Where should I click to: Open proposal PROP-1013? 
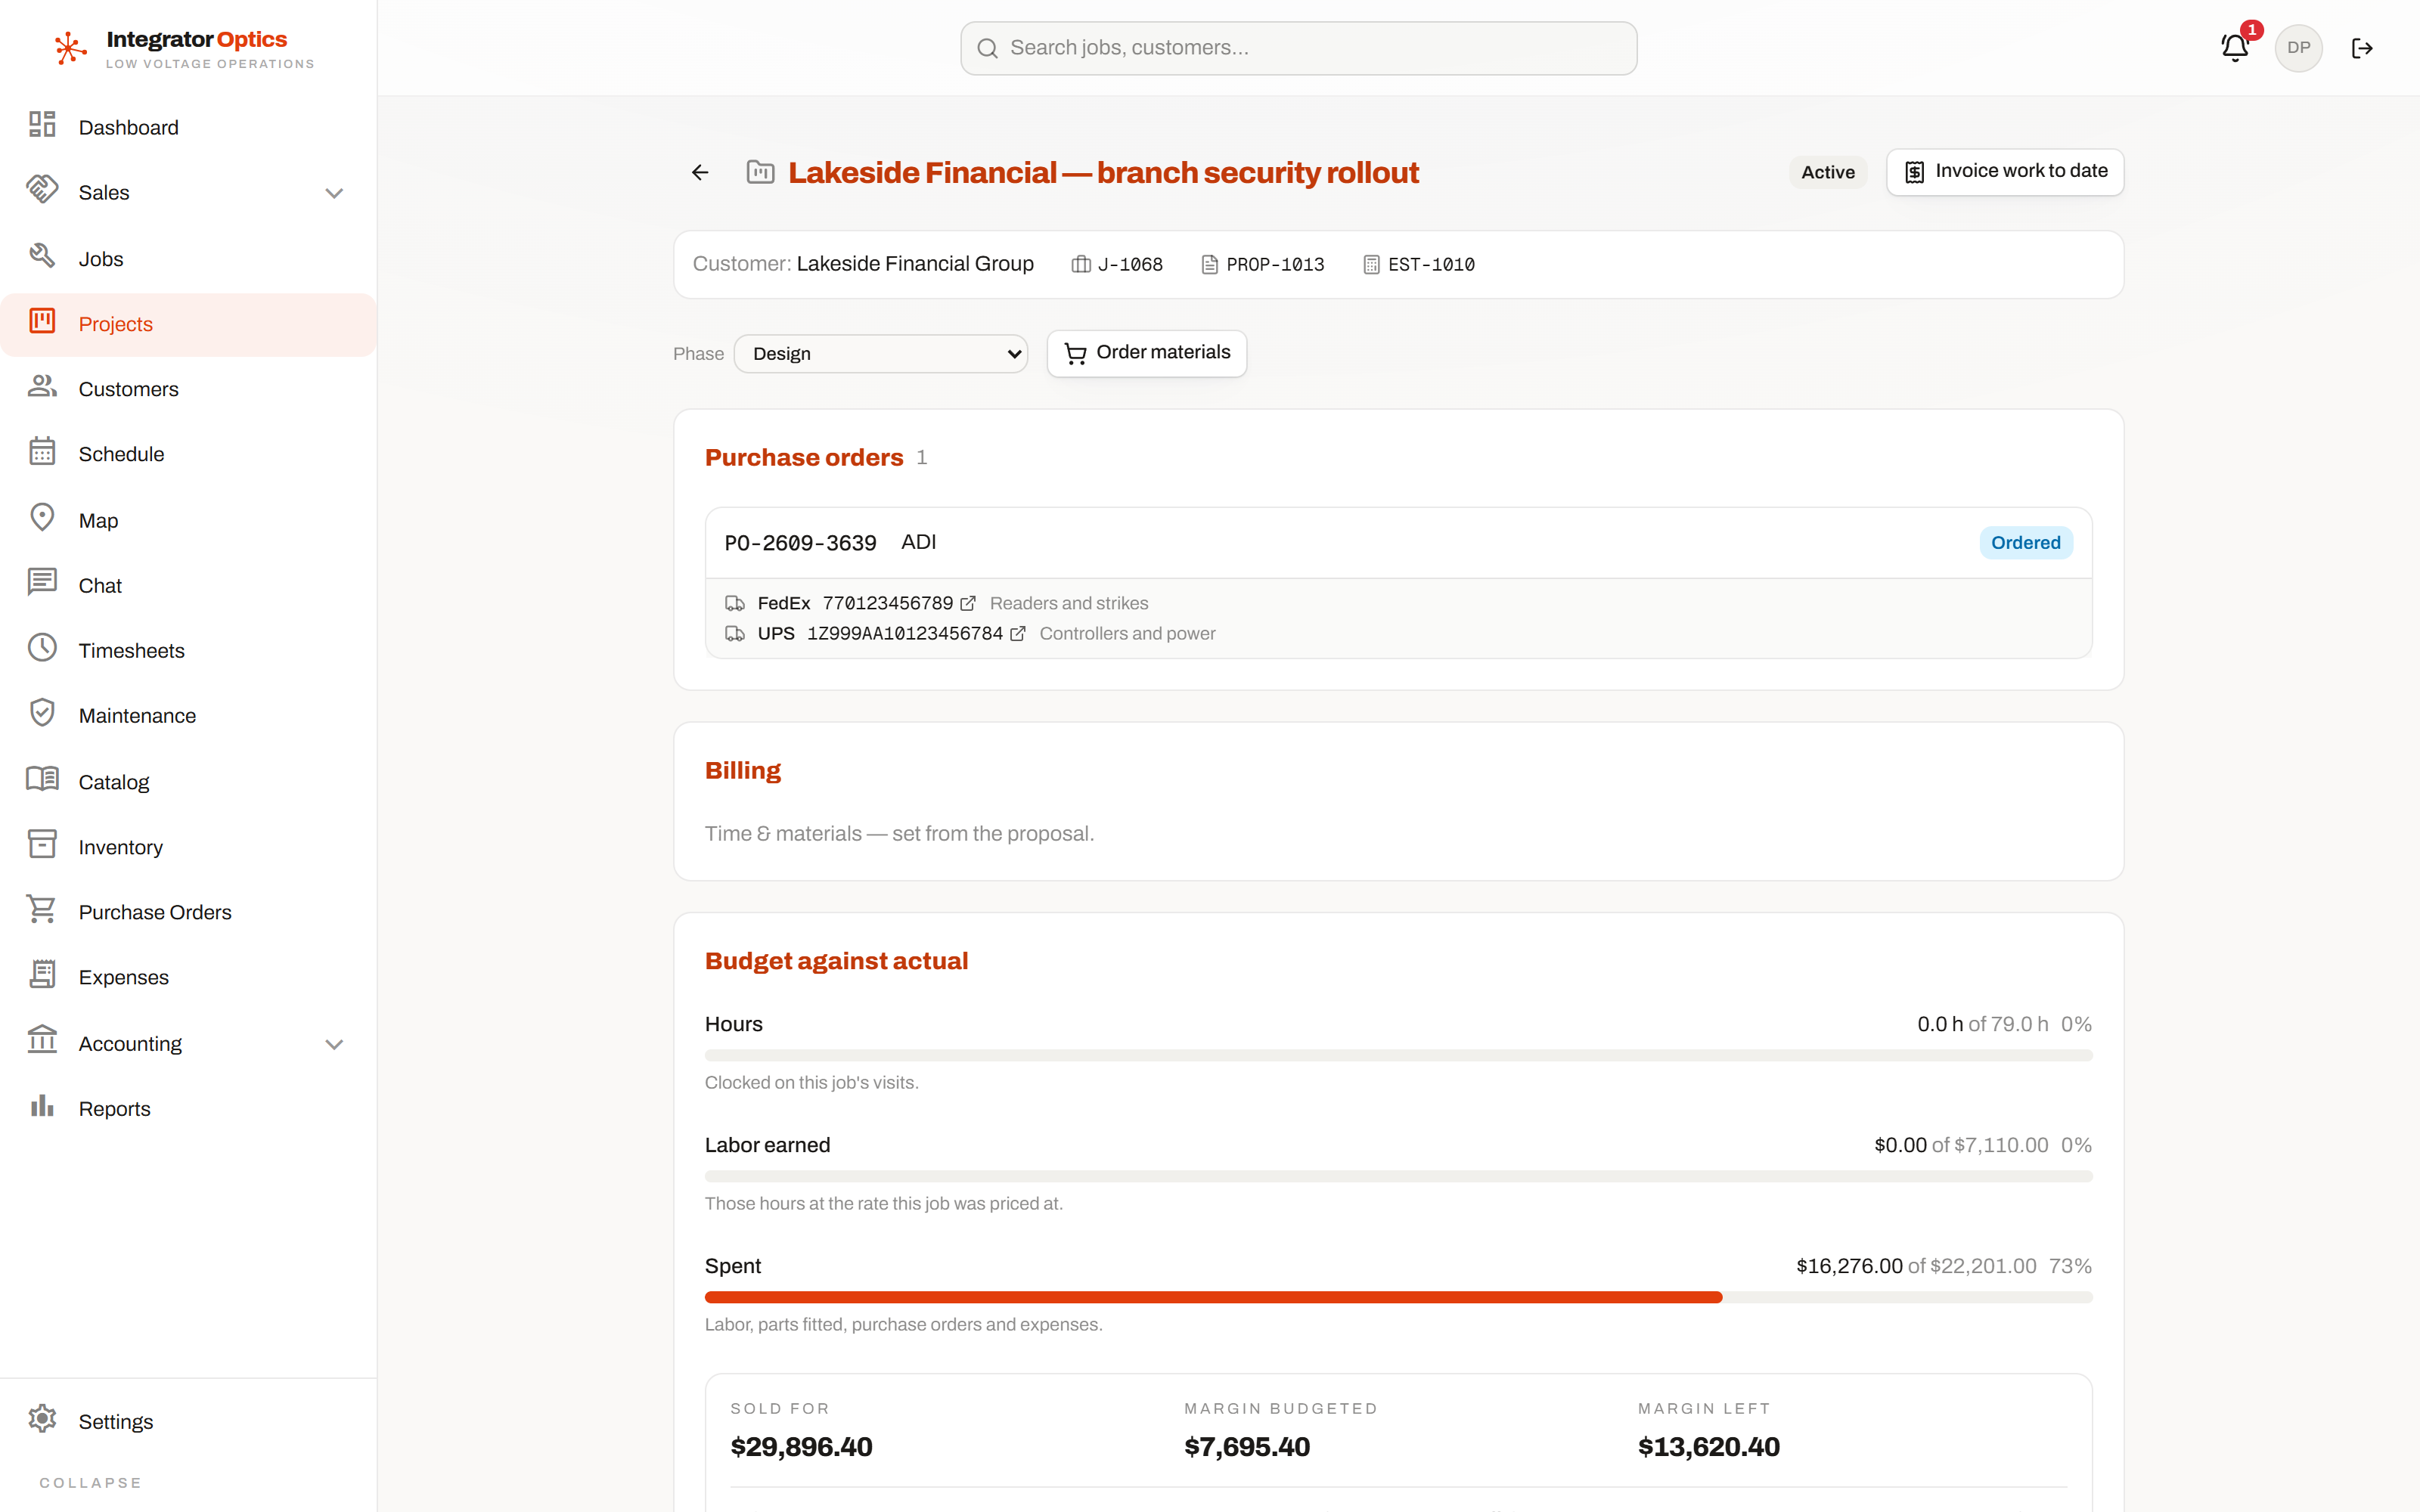click(1263, 265)
